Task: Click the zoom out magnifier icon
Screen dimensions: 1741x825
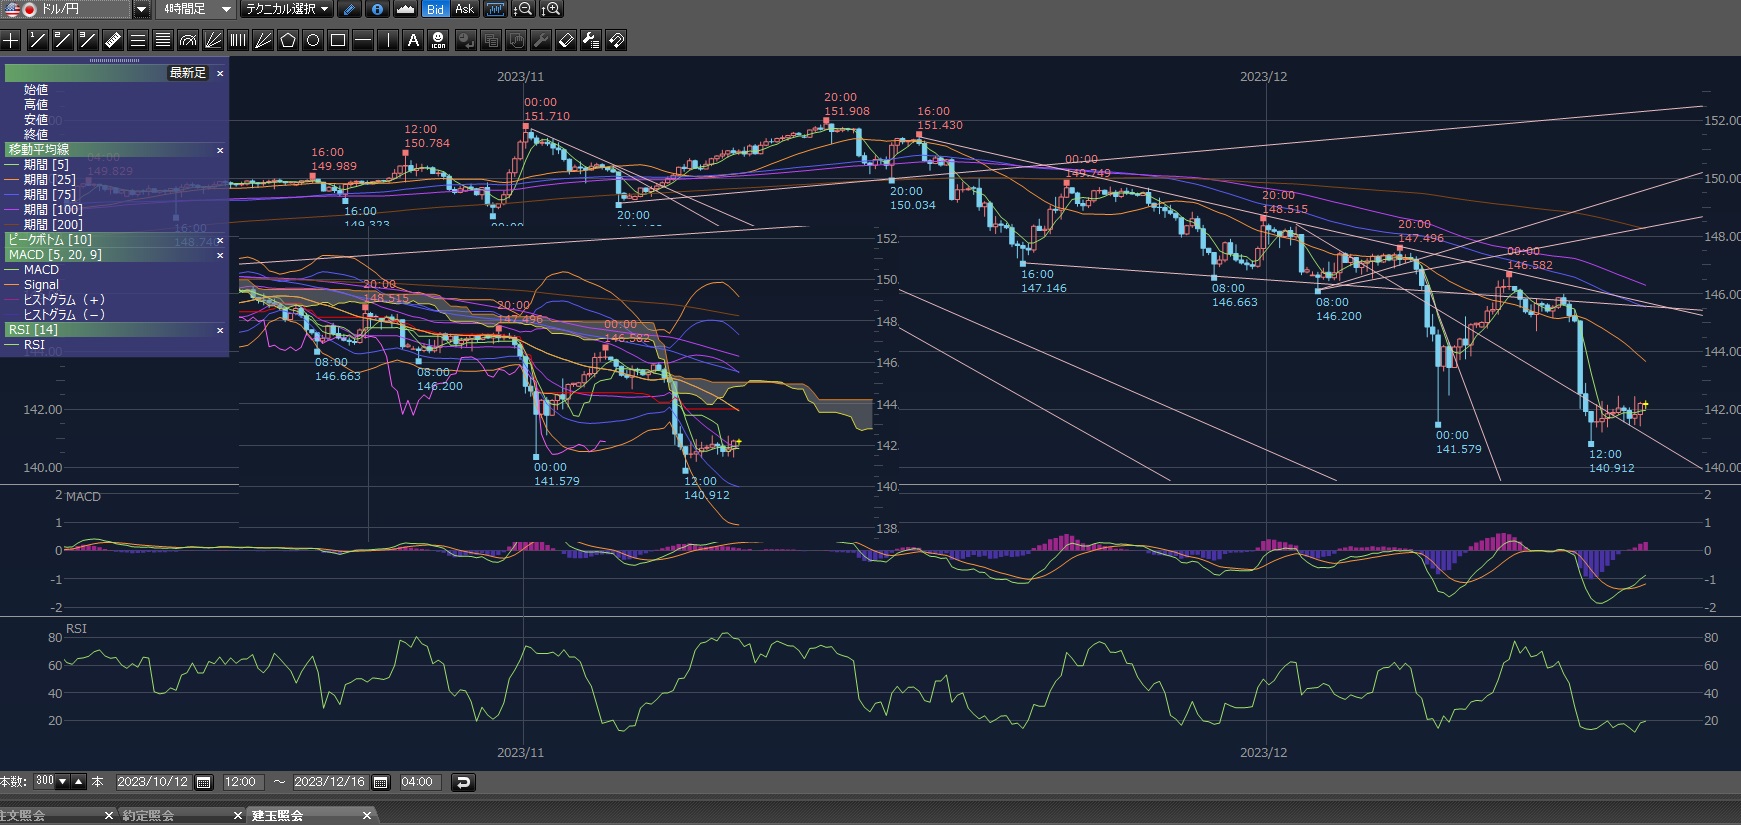Action: click(x=523, y=9)
